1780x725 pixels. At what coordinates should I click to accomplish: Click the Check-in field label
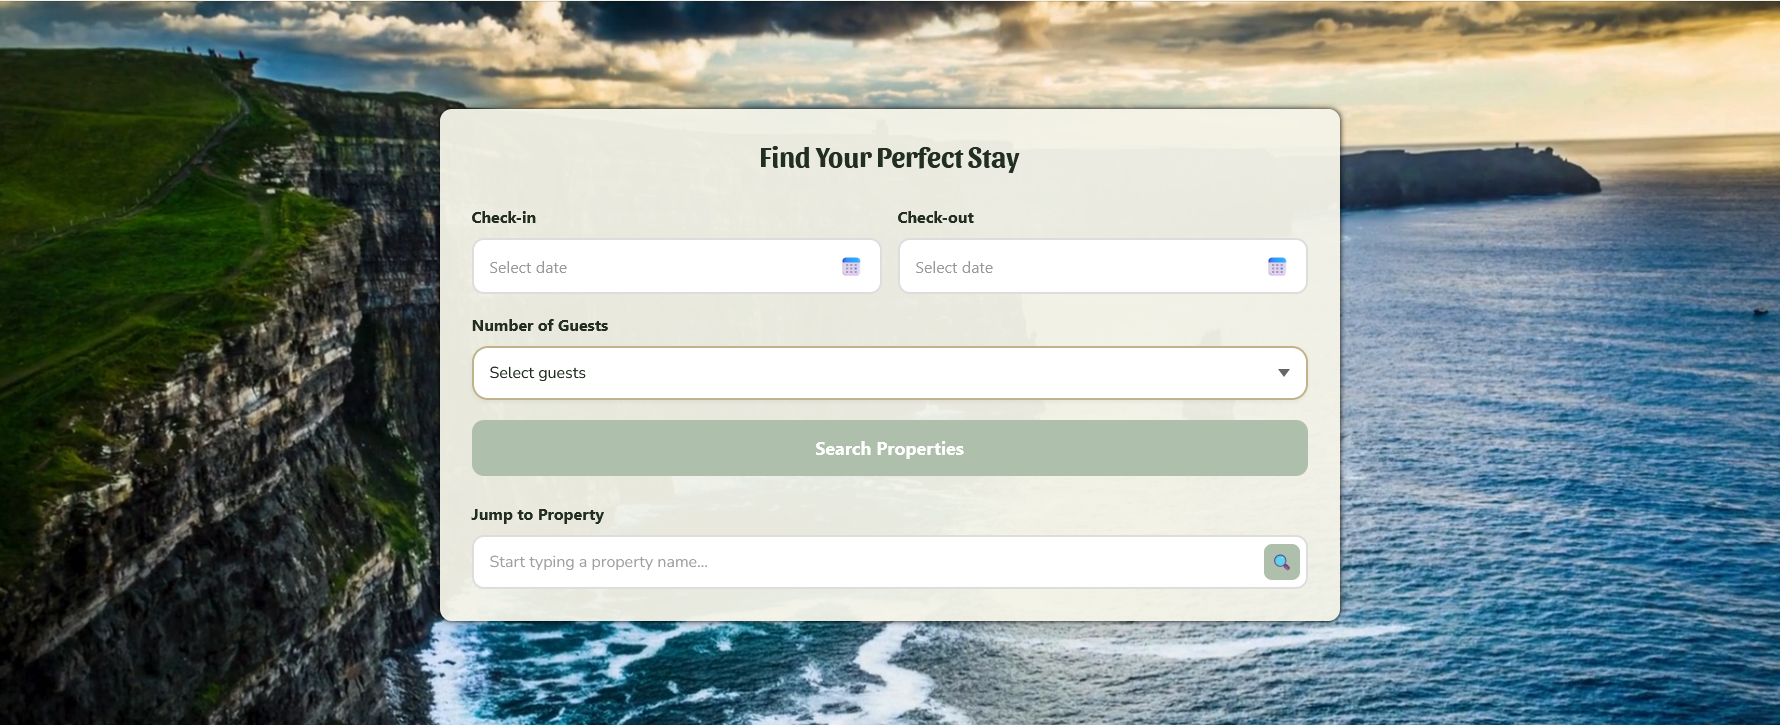[x=503, y=218]
